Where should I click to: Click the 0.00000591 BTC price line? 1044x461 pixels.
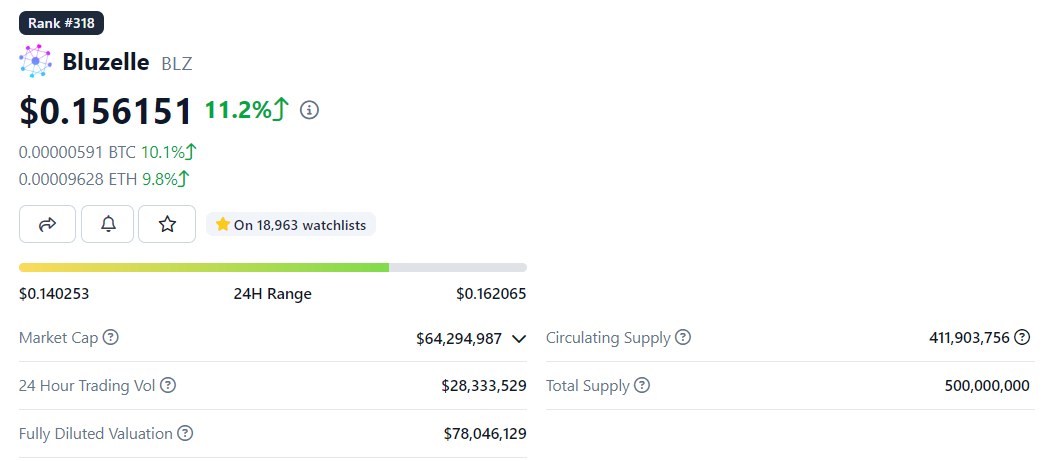pos(78,152)
